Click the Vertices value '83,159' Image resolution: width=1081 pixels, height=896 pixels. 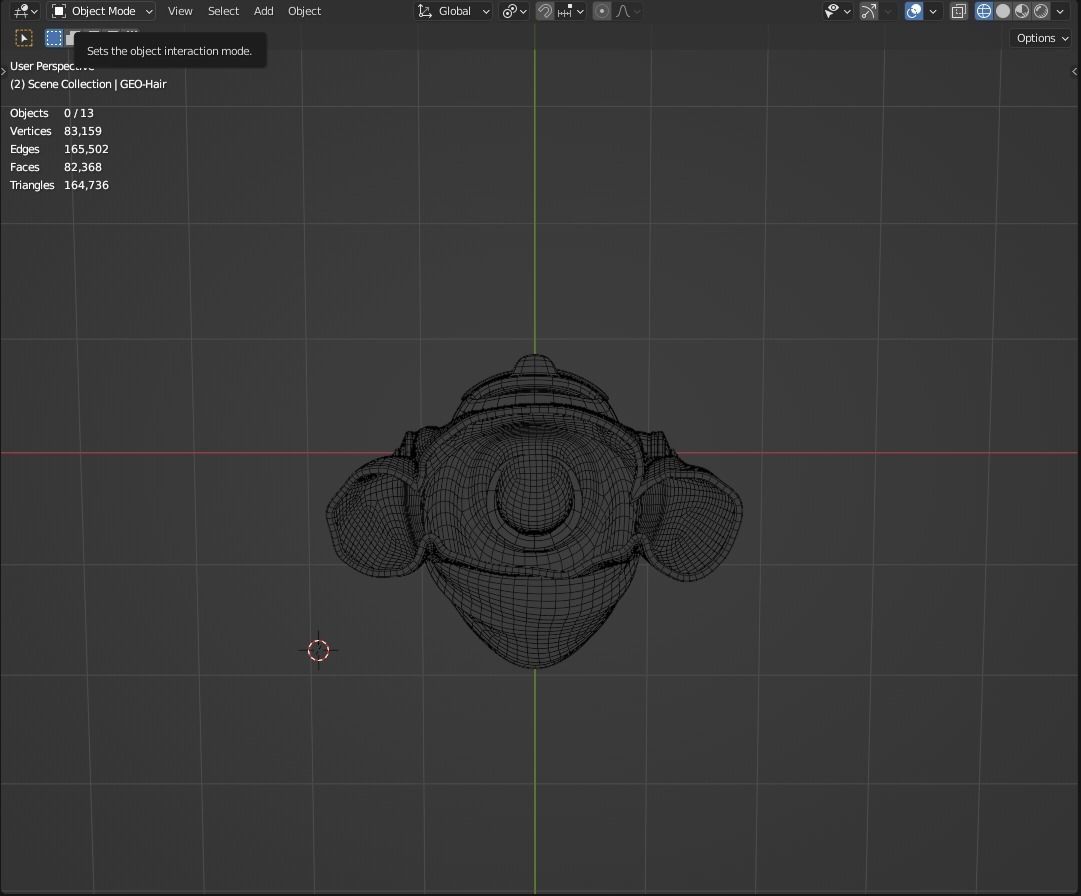pyautogui.click(x=83, y=131)
